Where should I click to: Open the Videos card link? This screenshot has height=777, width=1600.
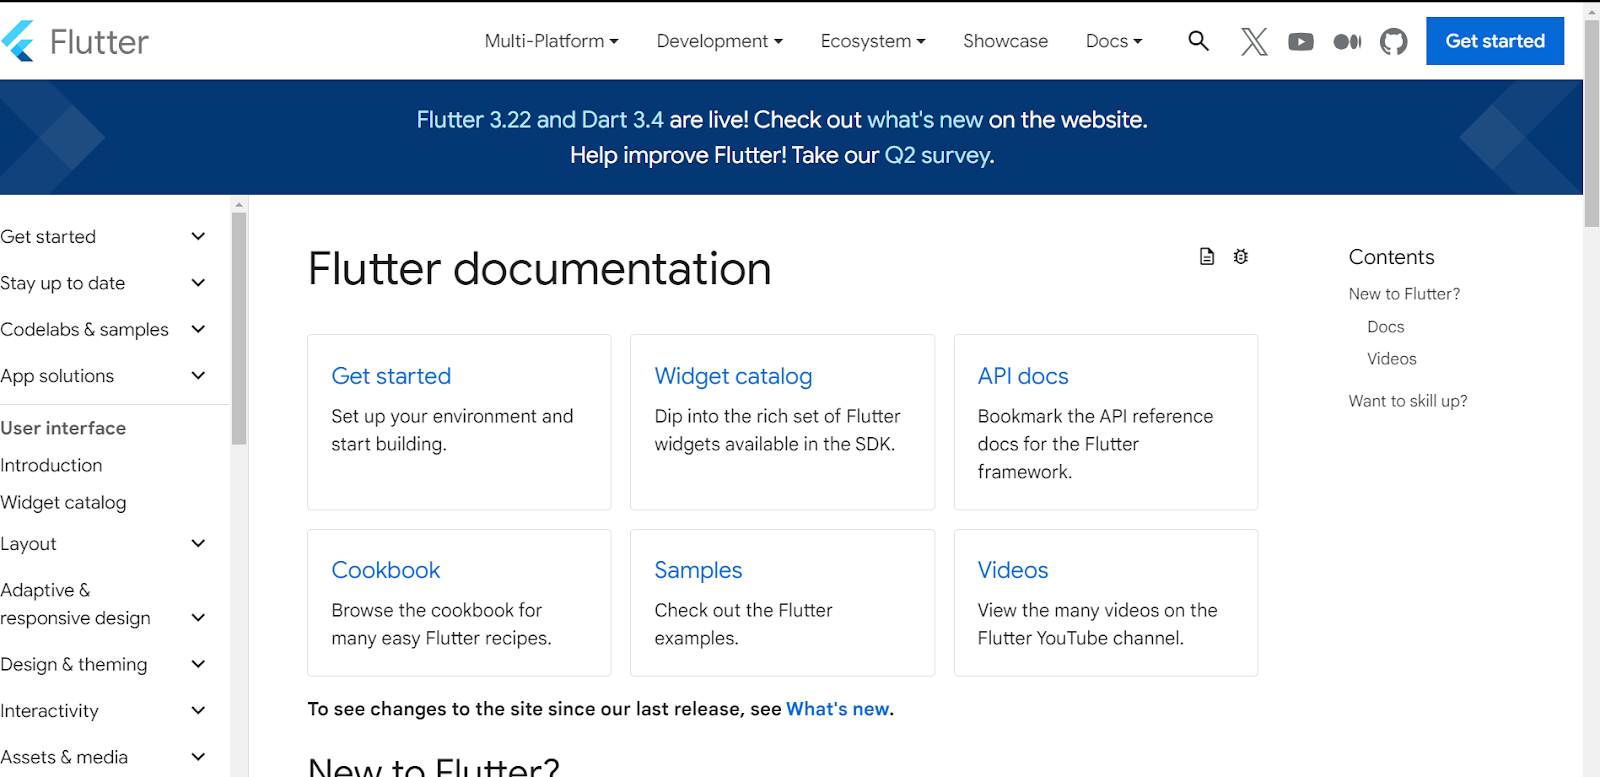pos(1013,570)
